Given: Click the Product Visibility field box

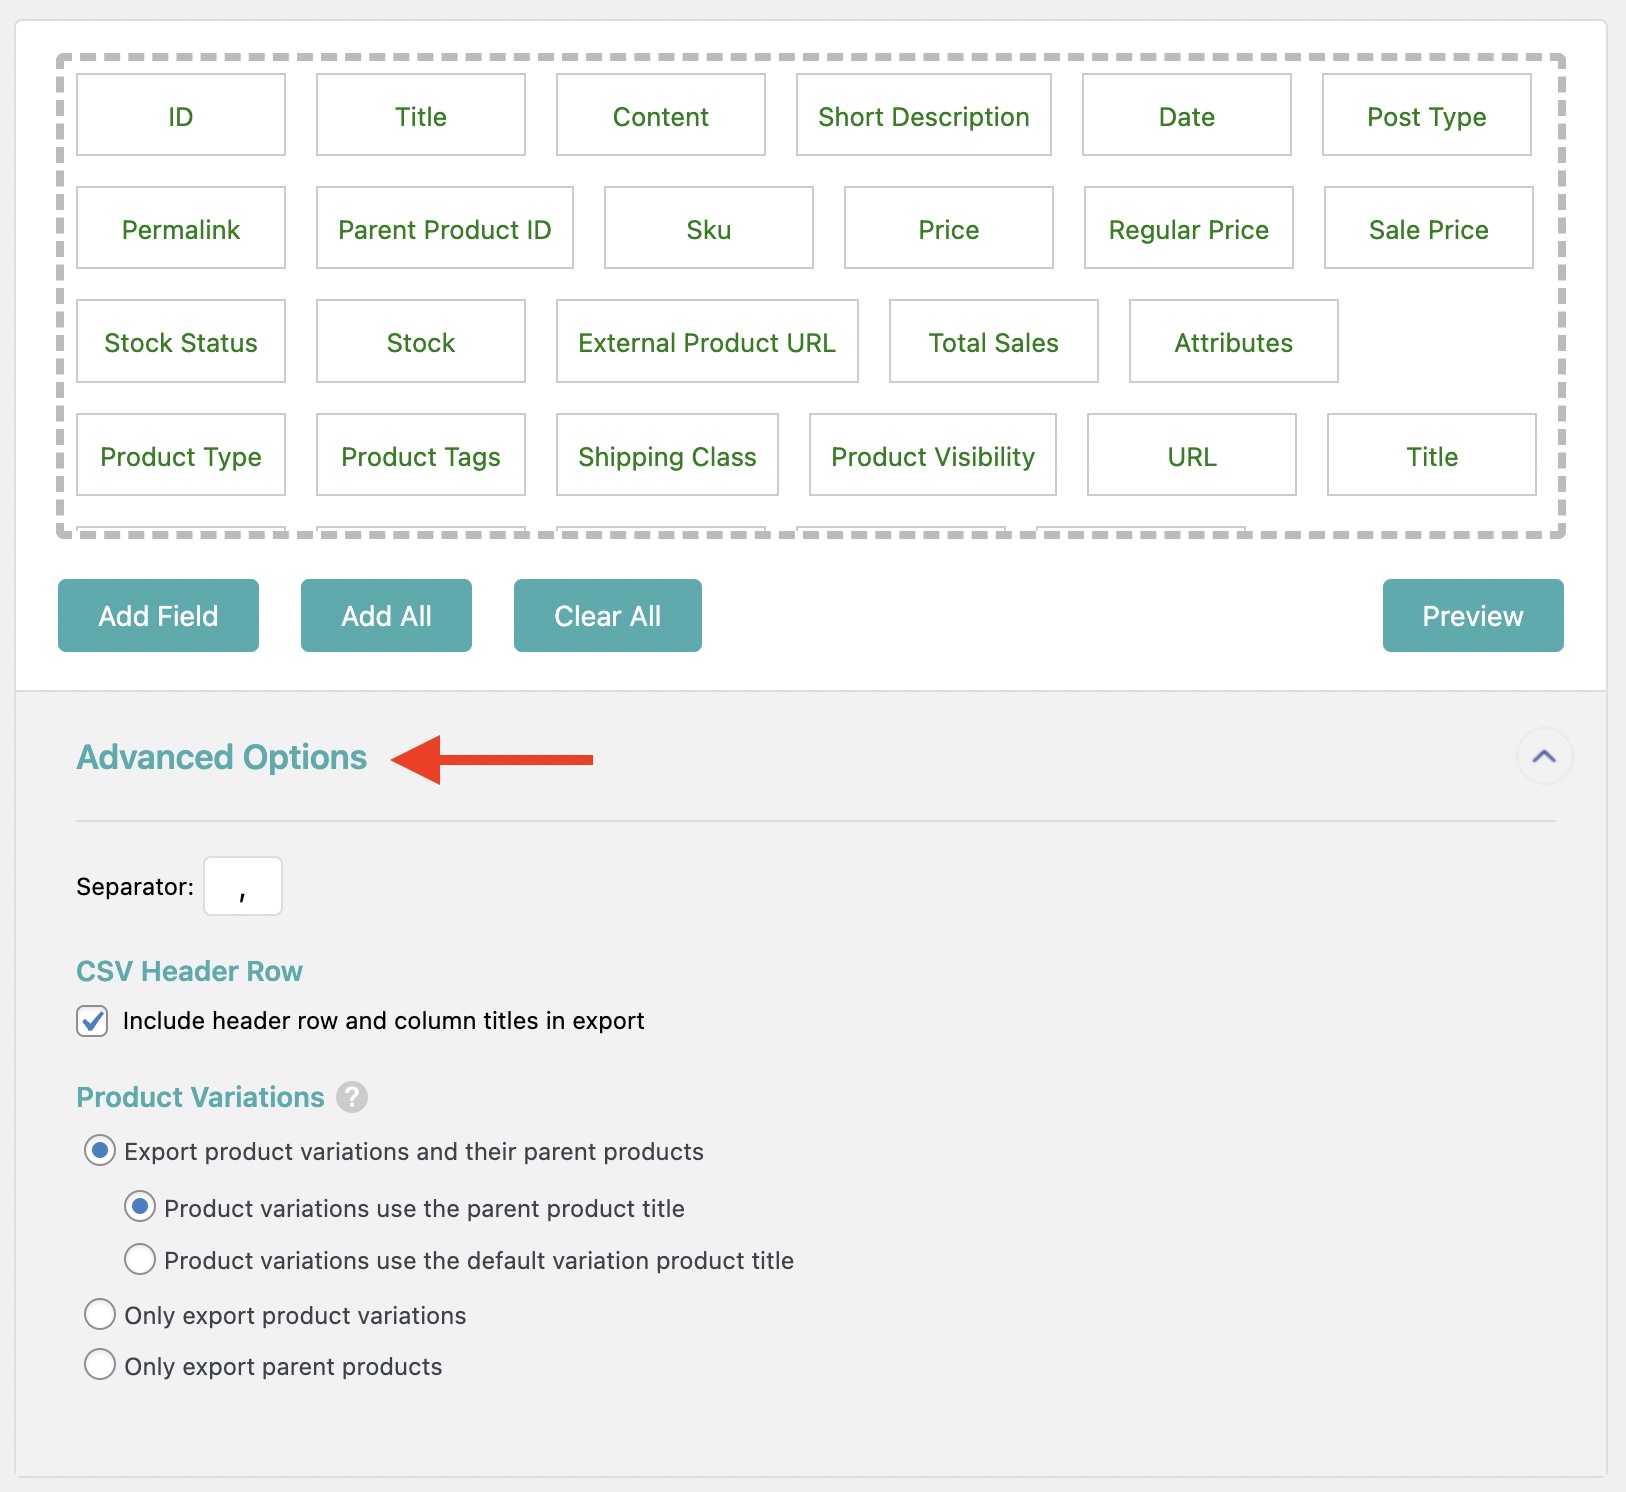Looking at the screenshot, I should tap(932, 456).
